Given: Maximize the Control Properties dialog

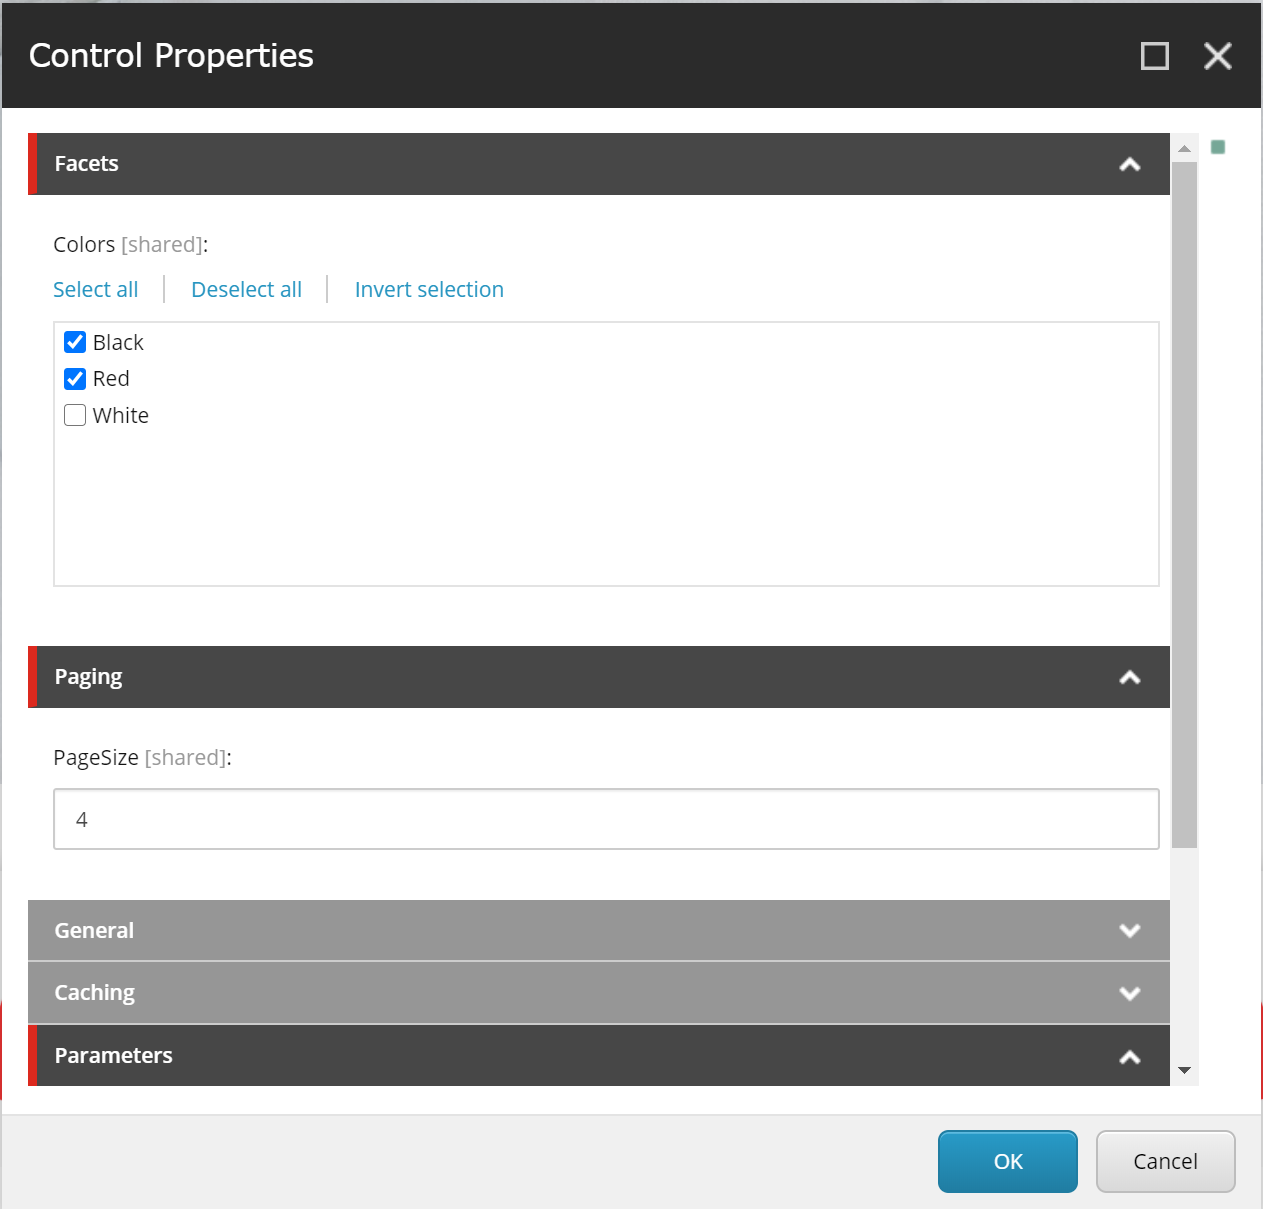Looking at the screenshot, I should (1154, 56).
